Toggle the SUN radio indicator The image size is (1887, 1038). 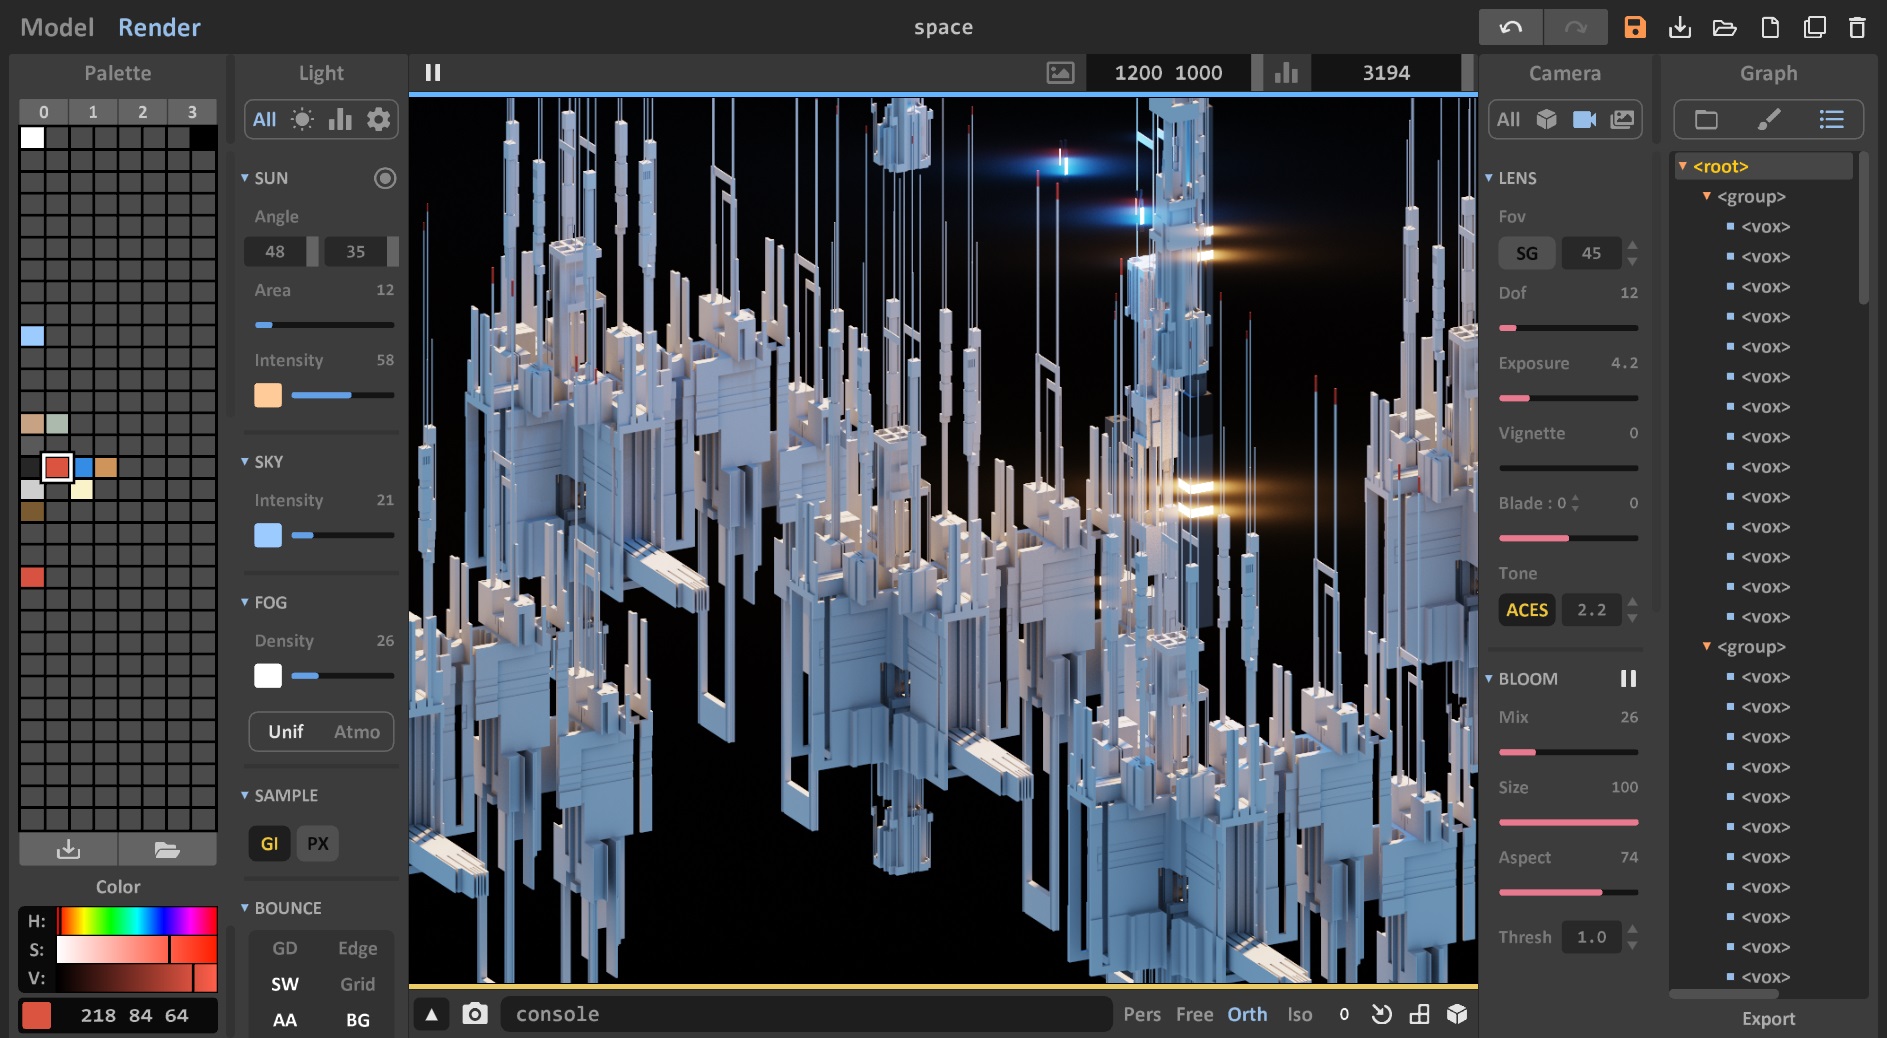point(385,178)
